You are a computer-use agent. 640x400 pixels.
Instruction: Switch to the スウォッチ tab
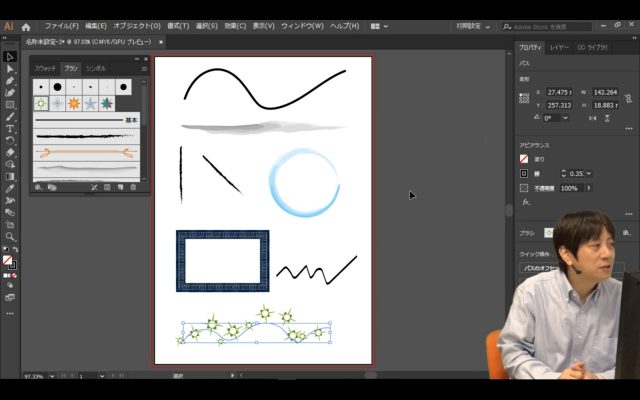45,69
